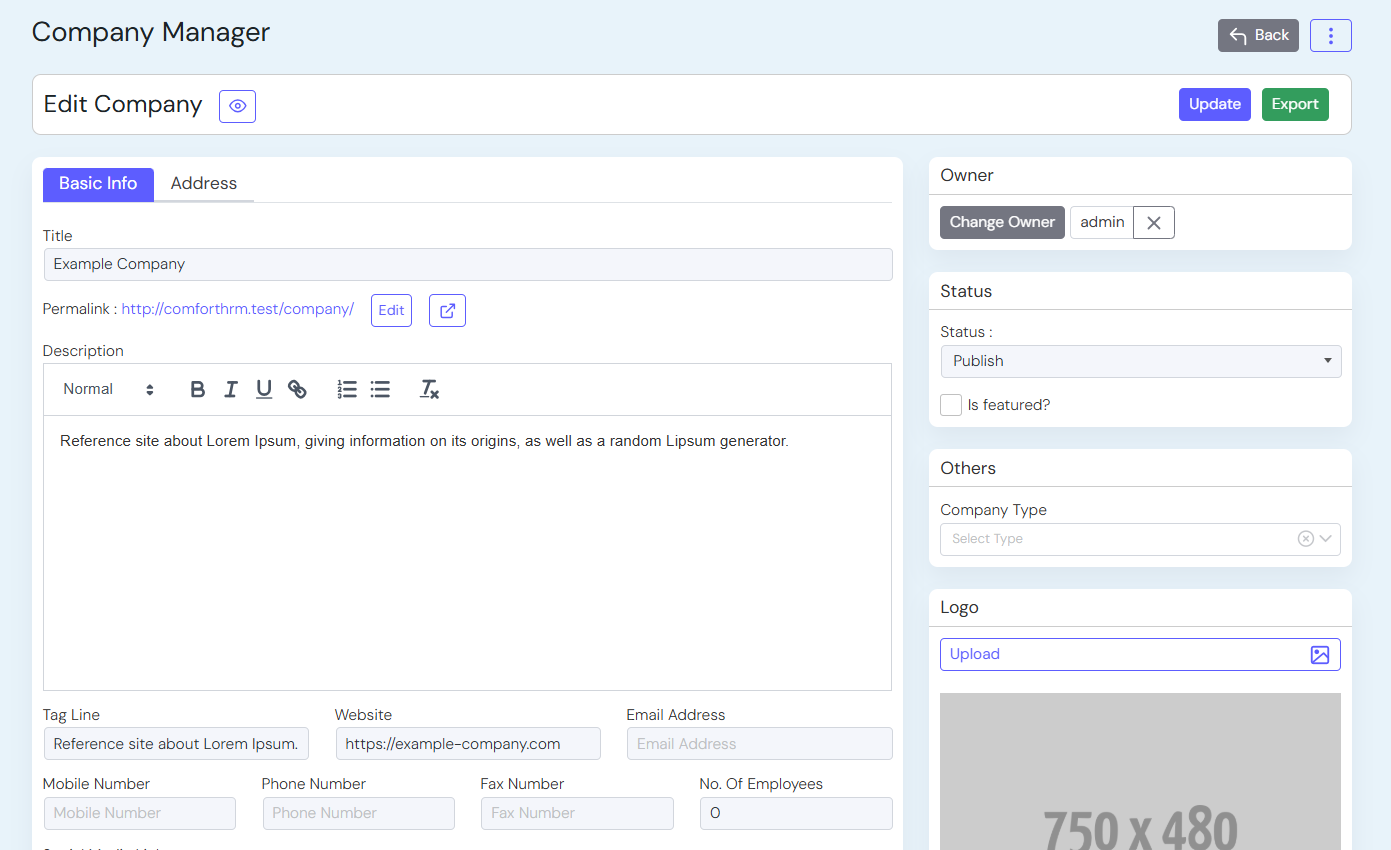This screenshot has height=850, width=1391.
Task: Remove admin owner with X button
Action: [x=1153, y=223]
